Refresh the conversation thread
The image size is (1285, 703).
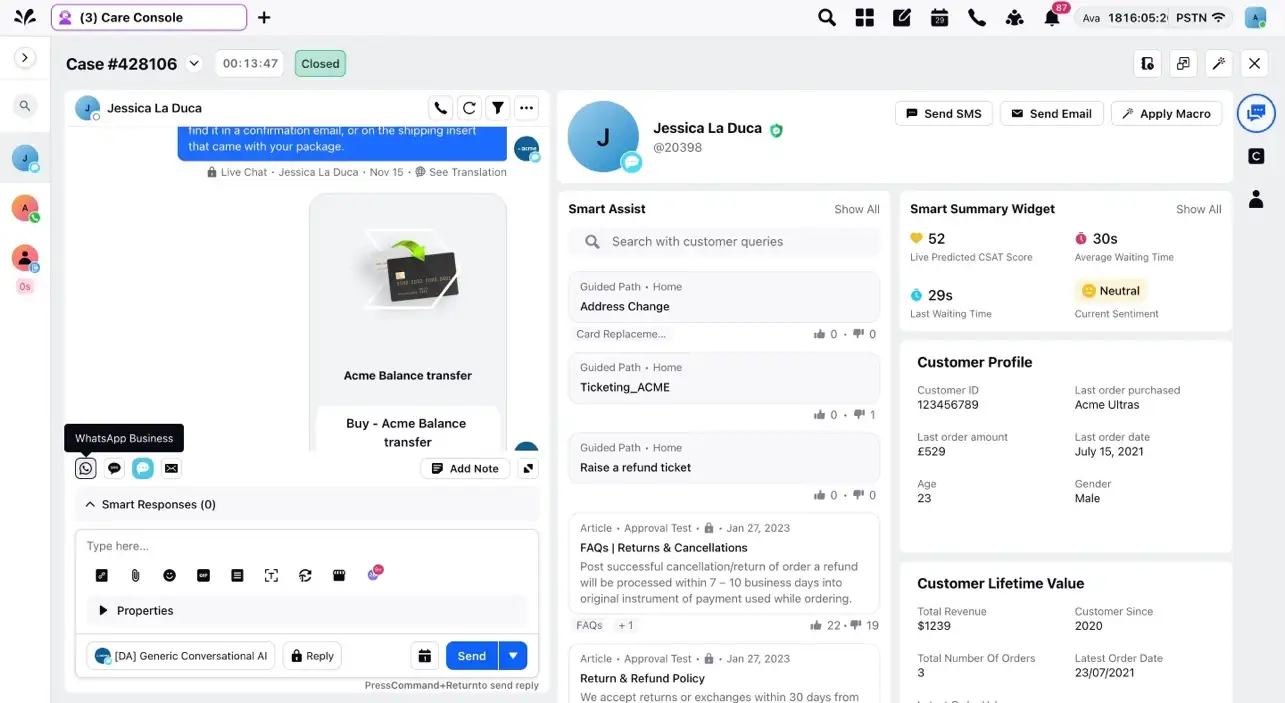(x=469, y=107)
